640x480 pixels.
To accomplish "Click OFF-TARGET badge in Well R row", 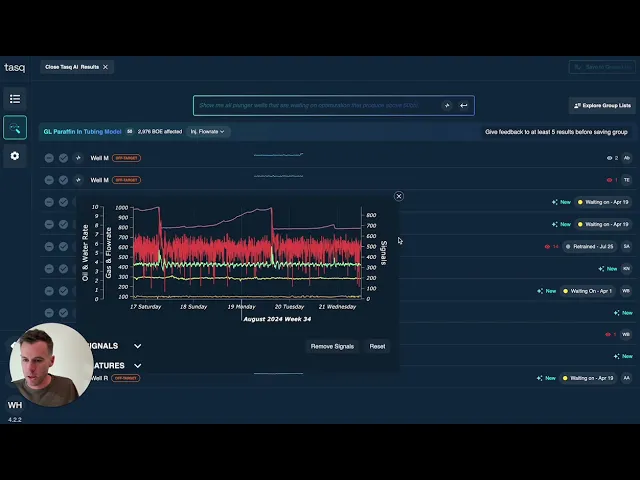I will tap(126, 378).
